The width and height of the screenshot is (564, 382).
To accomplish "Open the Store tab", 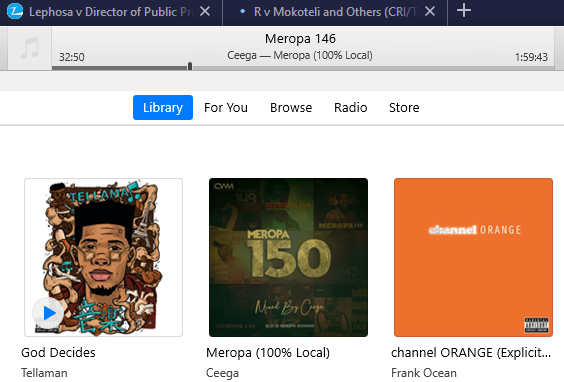I will pos(404,108).
